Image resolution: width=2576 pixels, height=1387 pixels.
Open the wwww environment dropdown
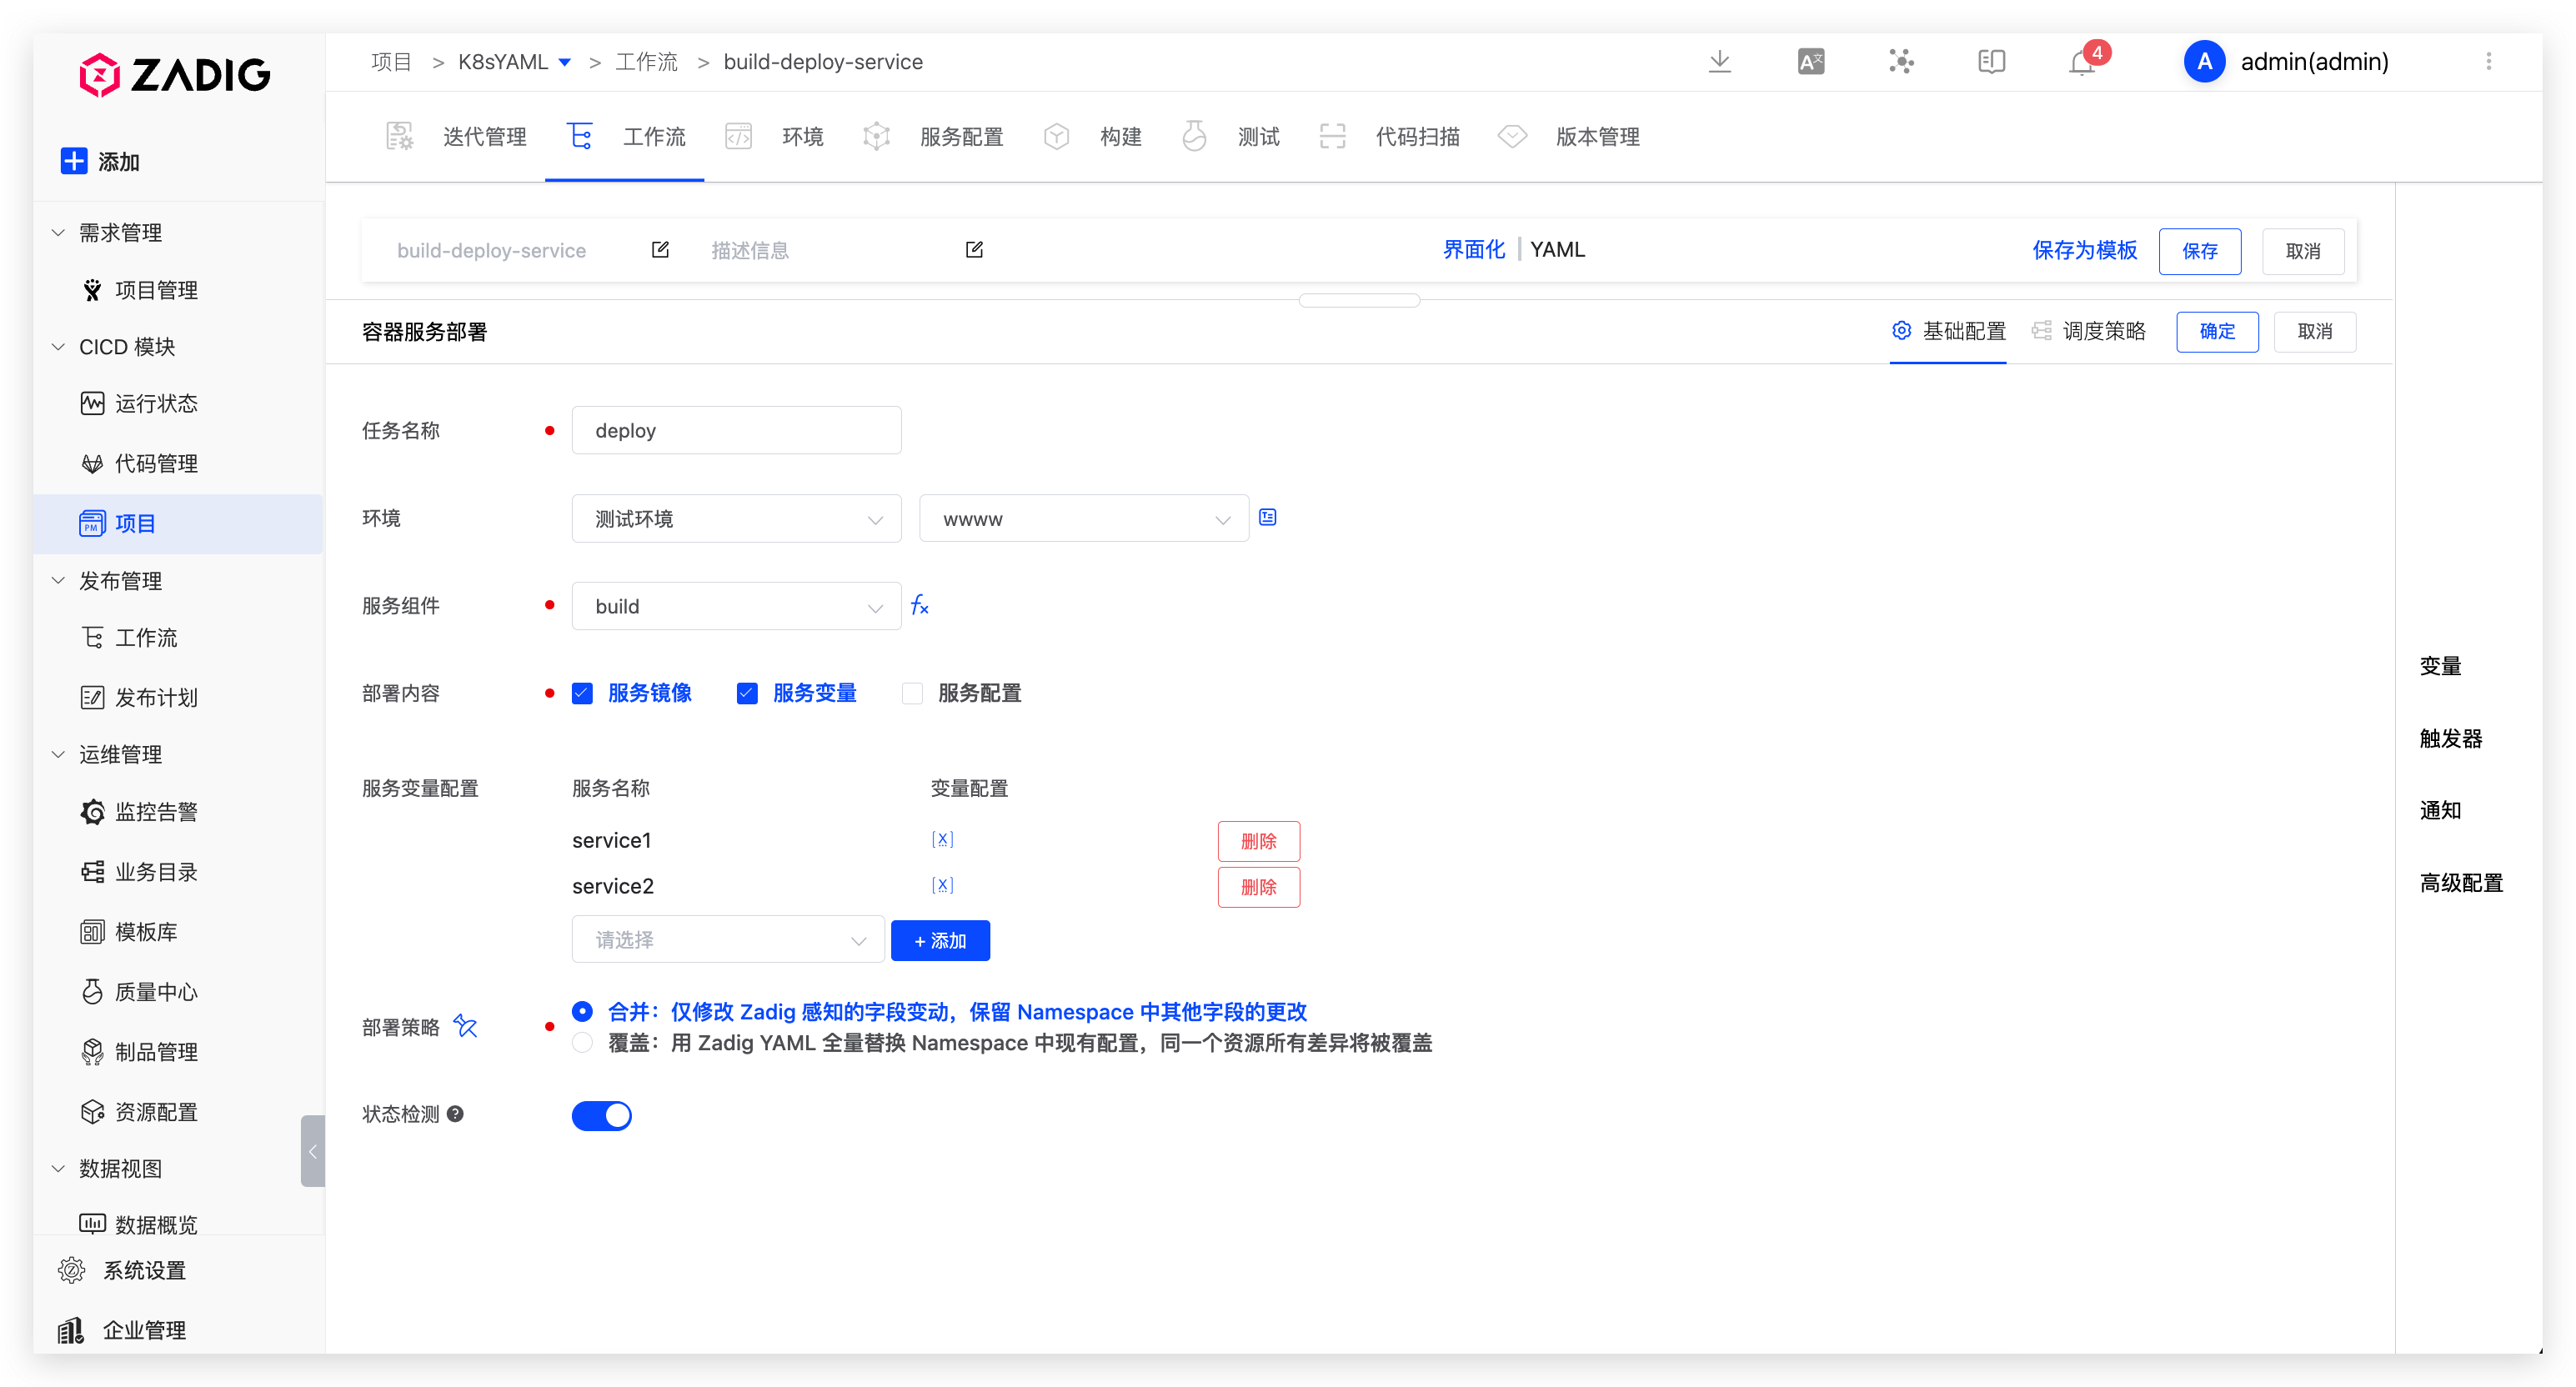[x=1084, y=518]
